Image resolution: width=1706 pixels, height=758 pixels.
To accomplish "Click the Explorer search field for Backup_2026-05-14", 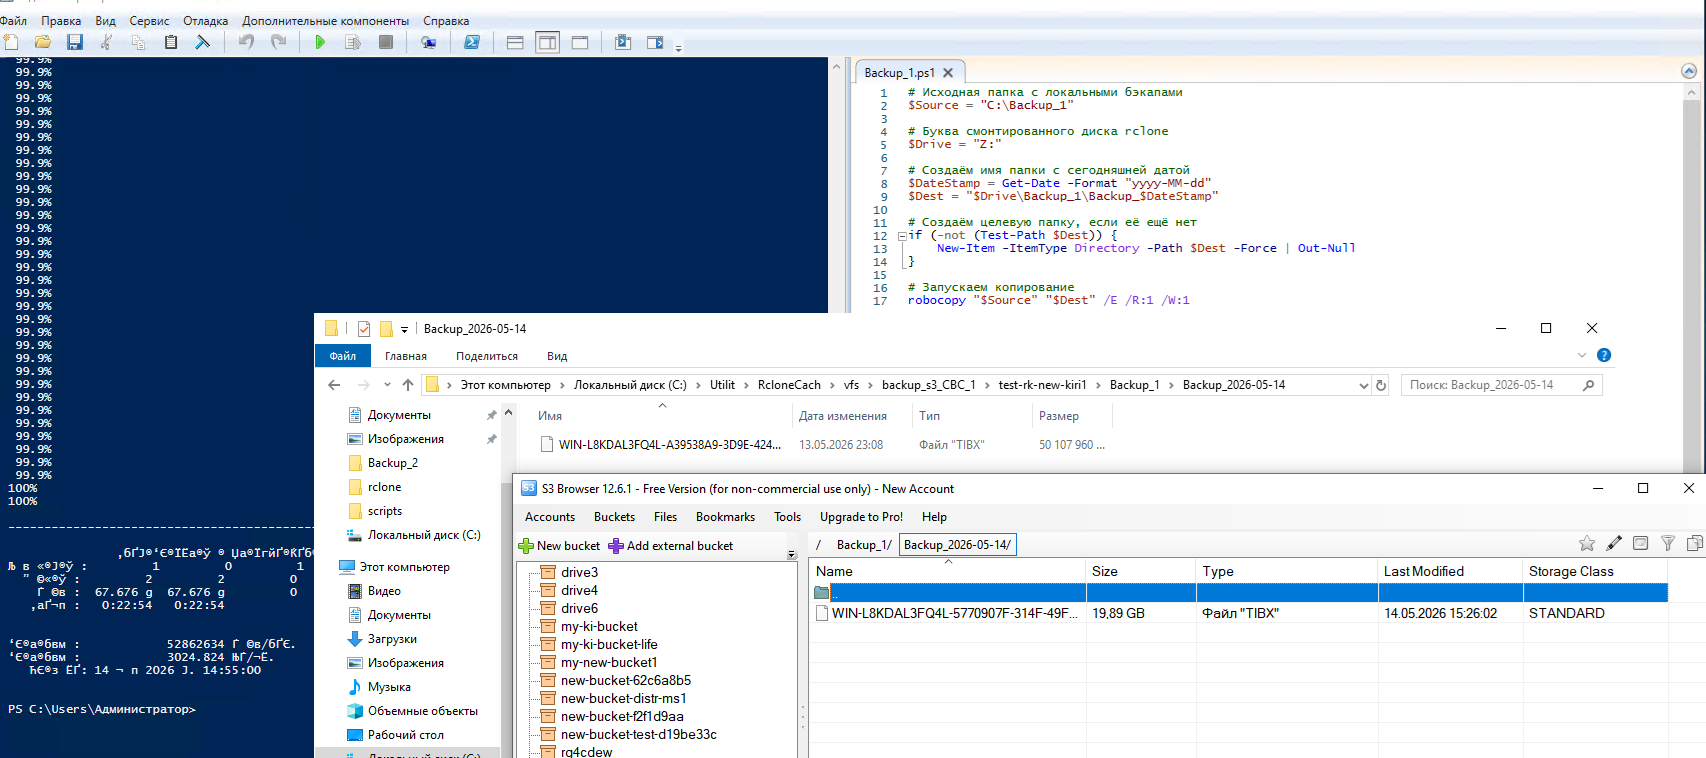I will (x=1501, y=385).
